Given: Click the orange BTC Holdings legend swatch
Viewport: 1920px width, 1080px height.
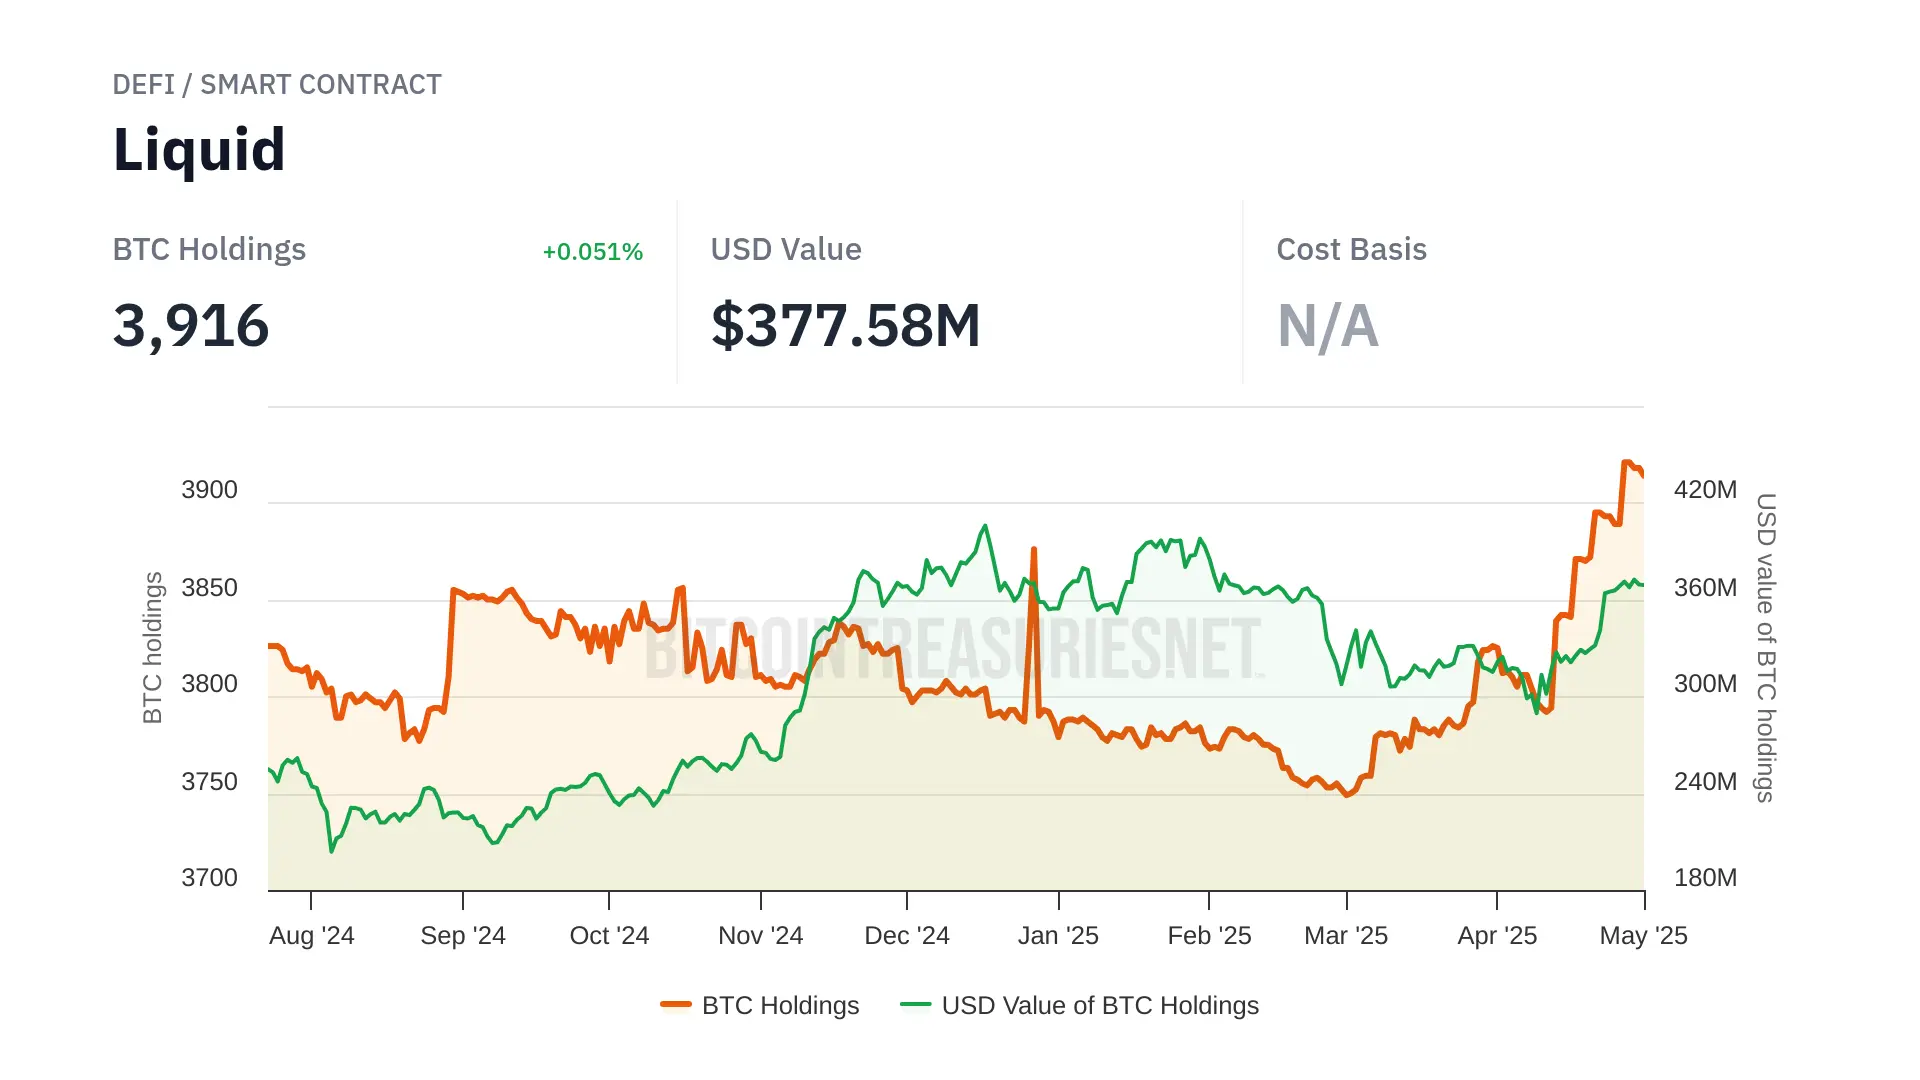Looking at the screenshot, I should (x=676, y=1005).
